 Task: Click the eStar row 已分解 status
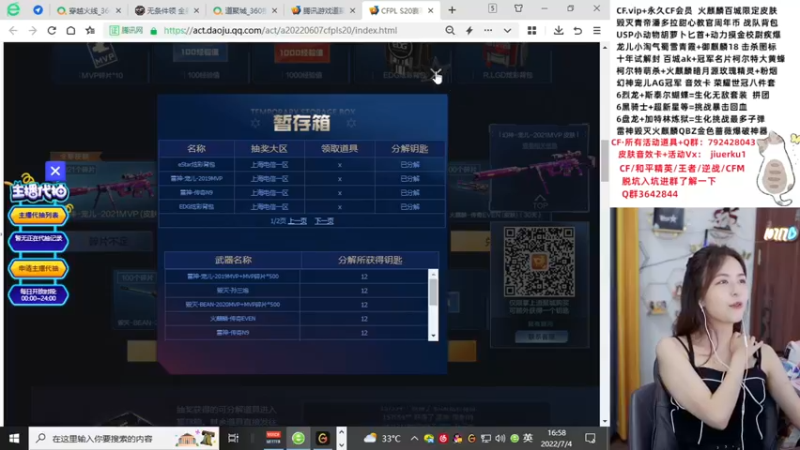point(410,165)
